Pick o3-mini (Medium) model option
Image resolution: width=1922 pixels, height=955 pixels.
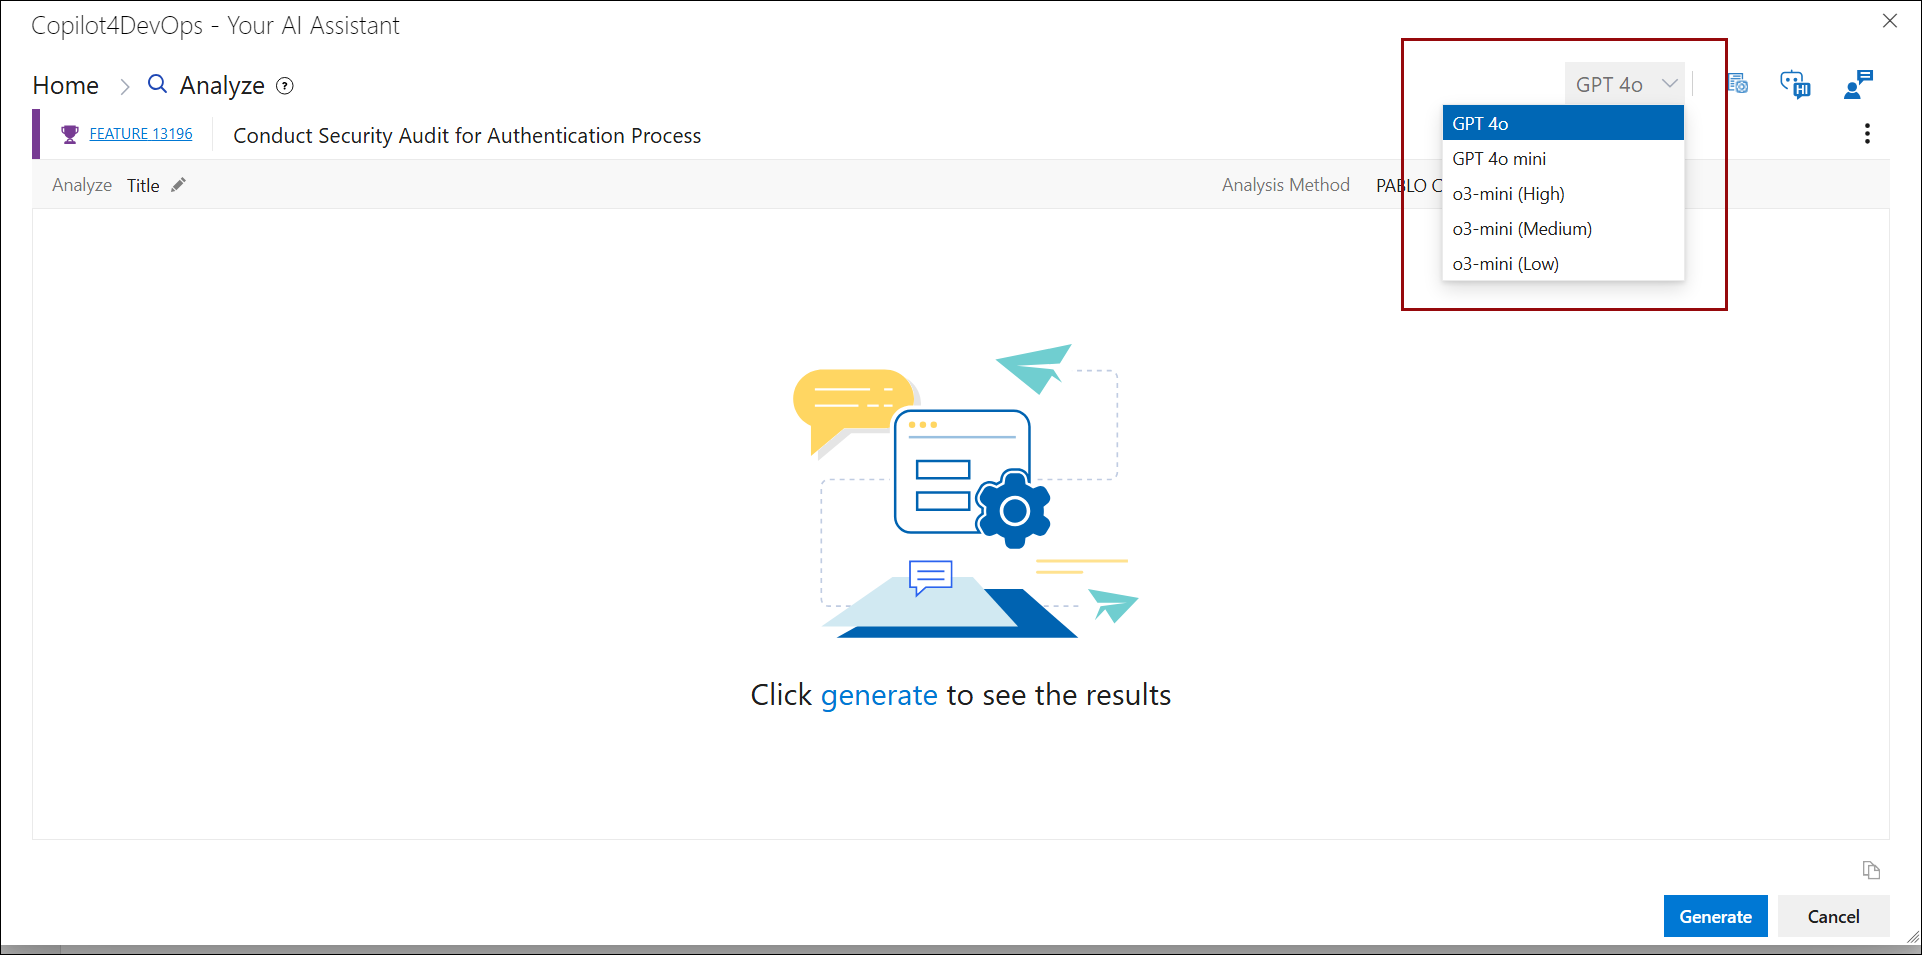tap(1563, 228)
